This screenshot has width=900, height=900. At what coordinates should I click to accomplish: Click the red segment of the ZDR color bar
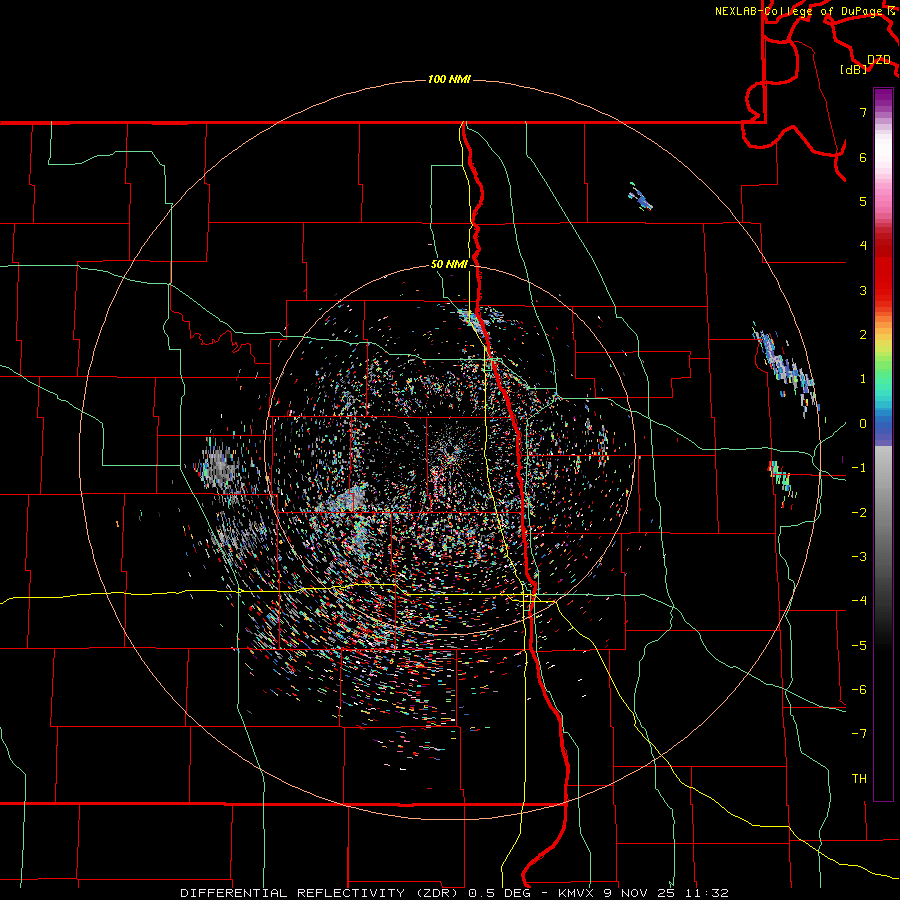883,270
